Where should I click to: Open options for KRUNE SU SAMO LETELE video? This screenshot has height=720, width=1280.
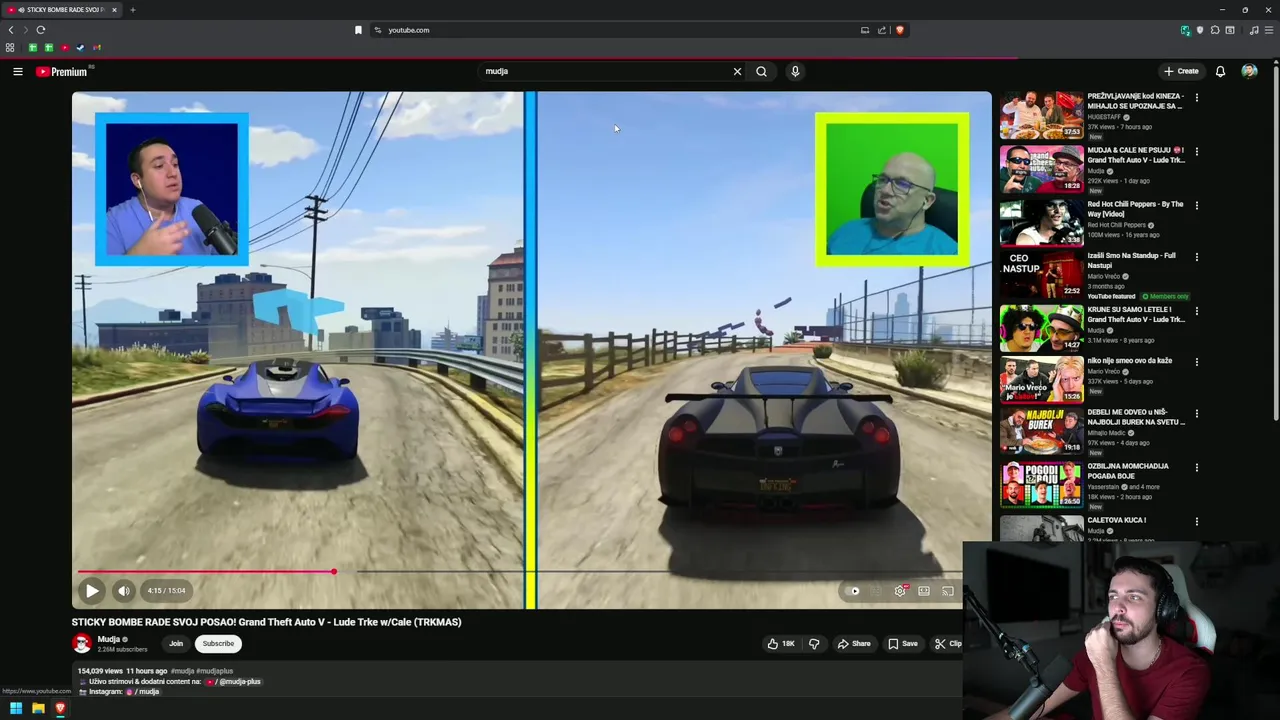pyautogui.click(x=1196, y=311)
